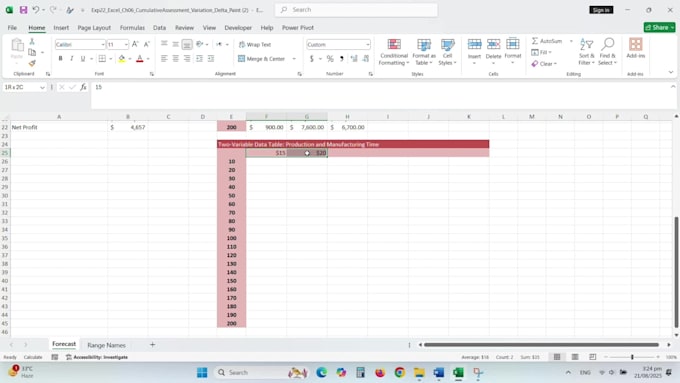The height and width of the screenshot is (383, 680).
Task: Apply red font color to text
Action: (x=140, y=59)
